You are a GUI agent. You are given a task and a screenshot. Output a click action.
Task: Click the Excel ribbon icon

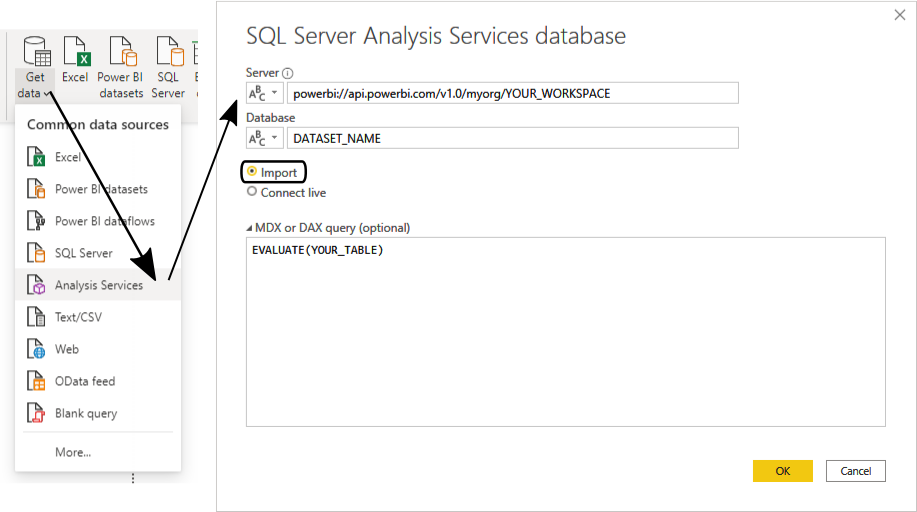(77, 51)
